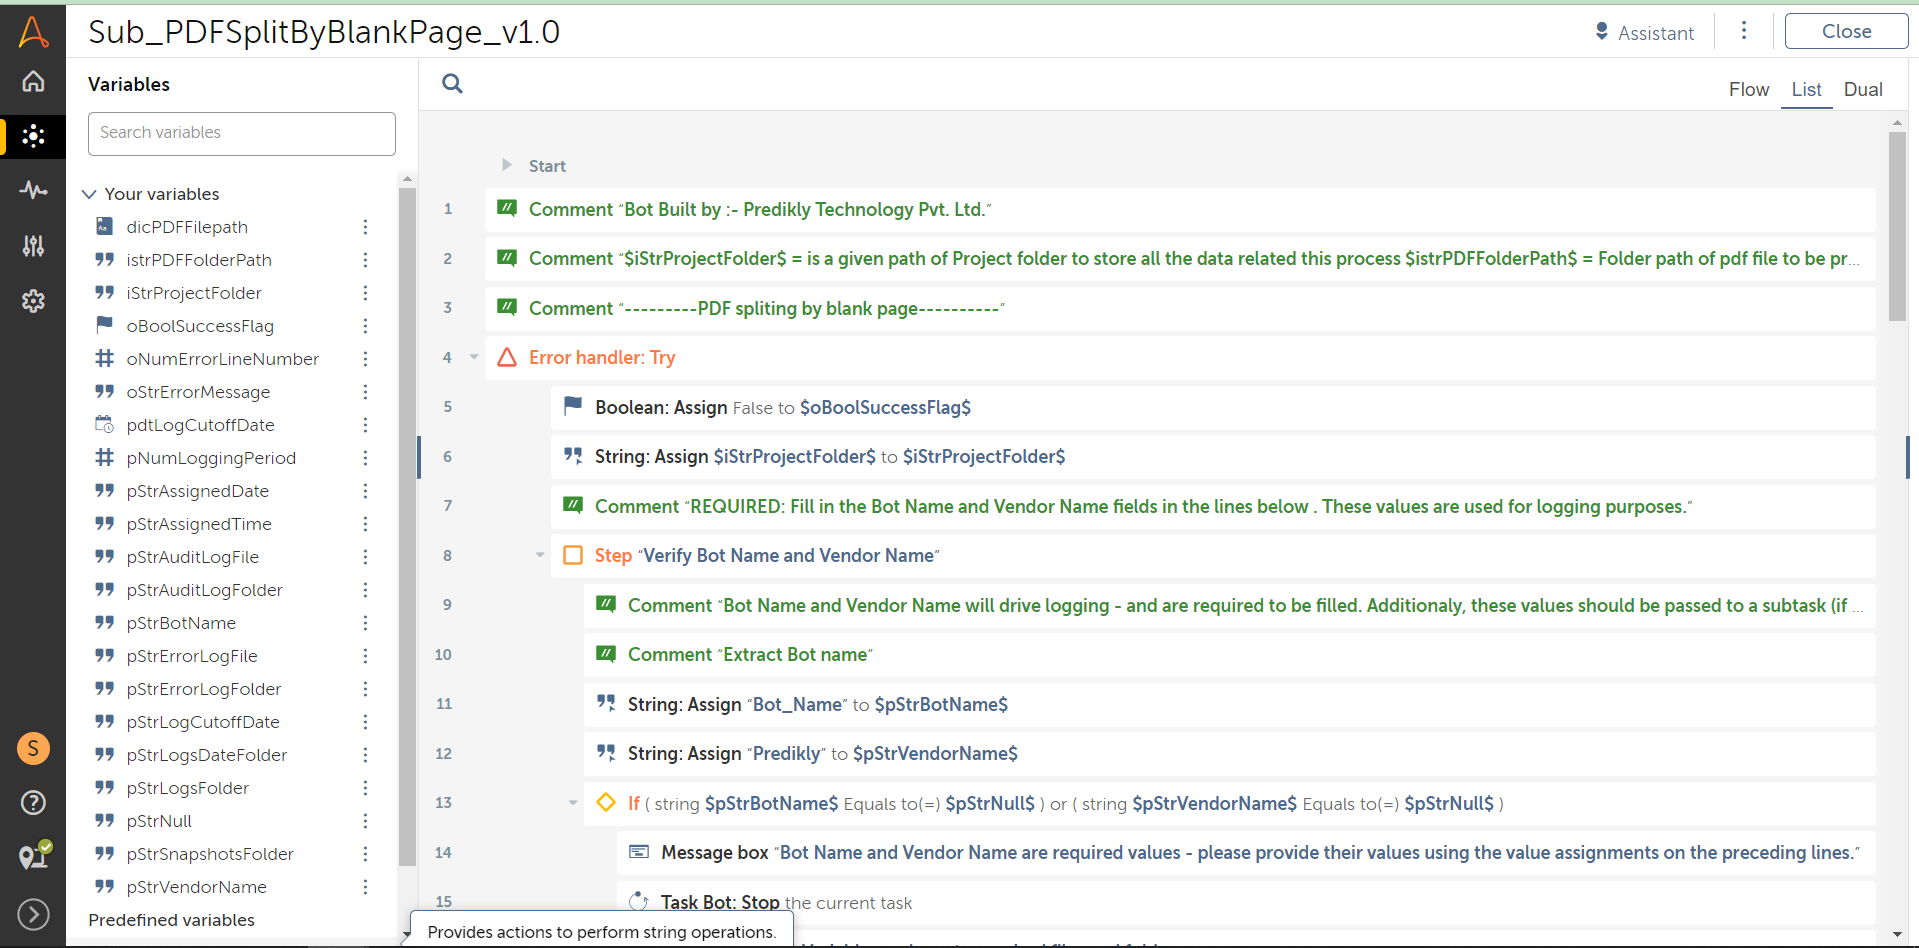Collapse the If condition on line 13
Screen dimensions: 1919x948
point(573,803)
